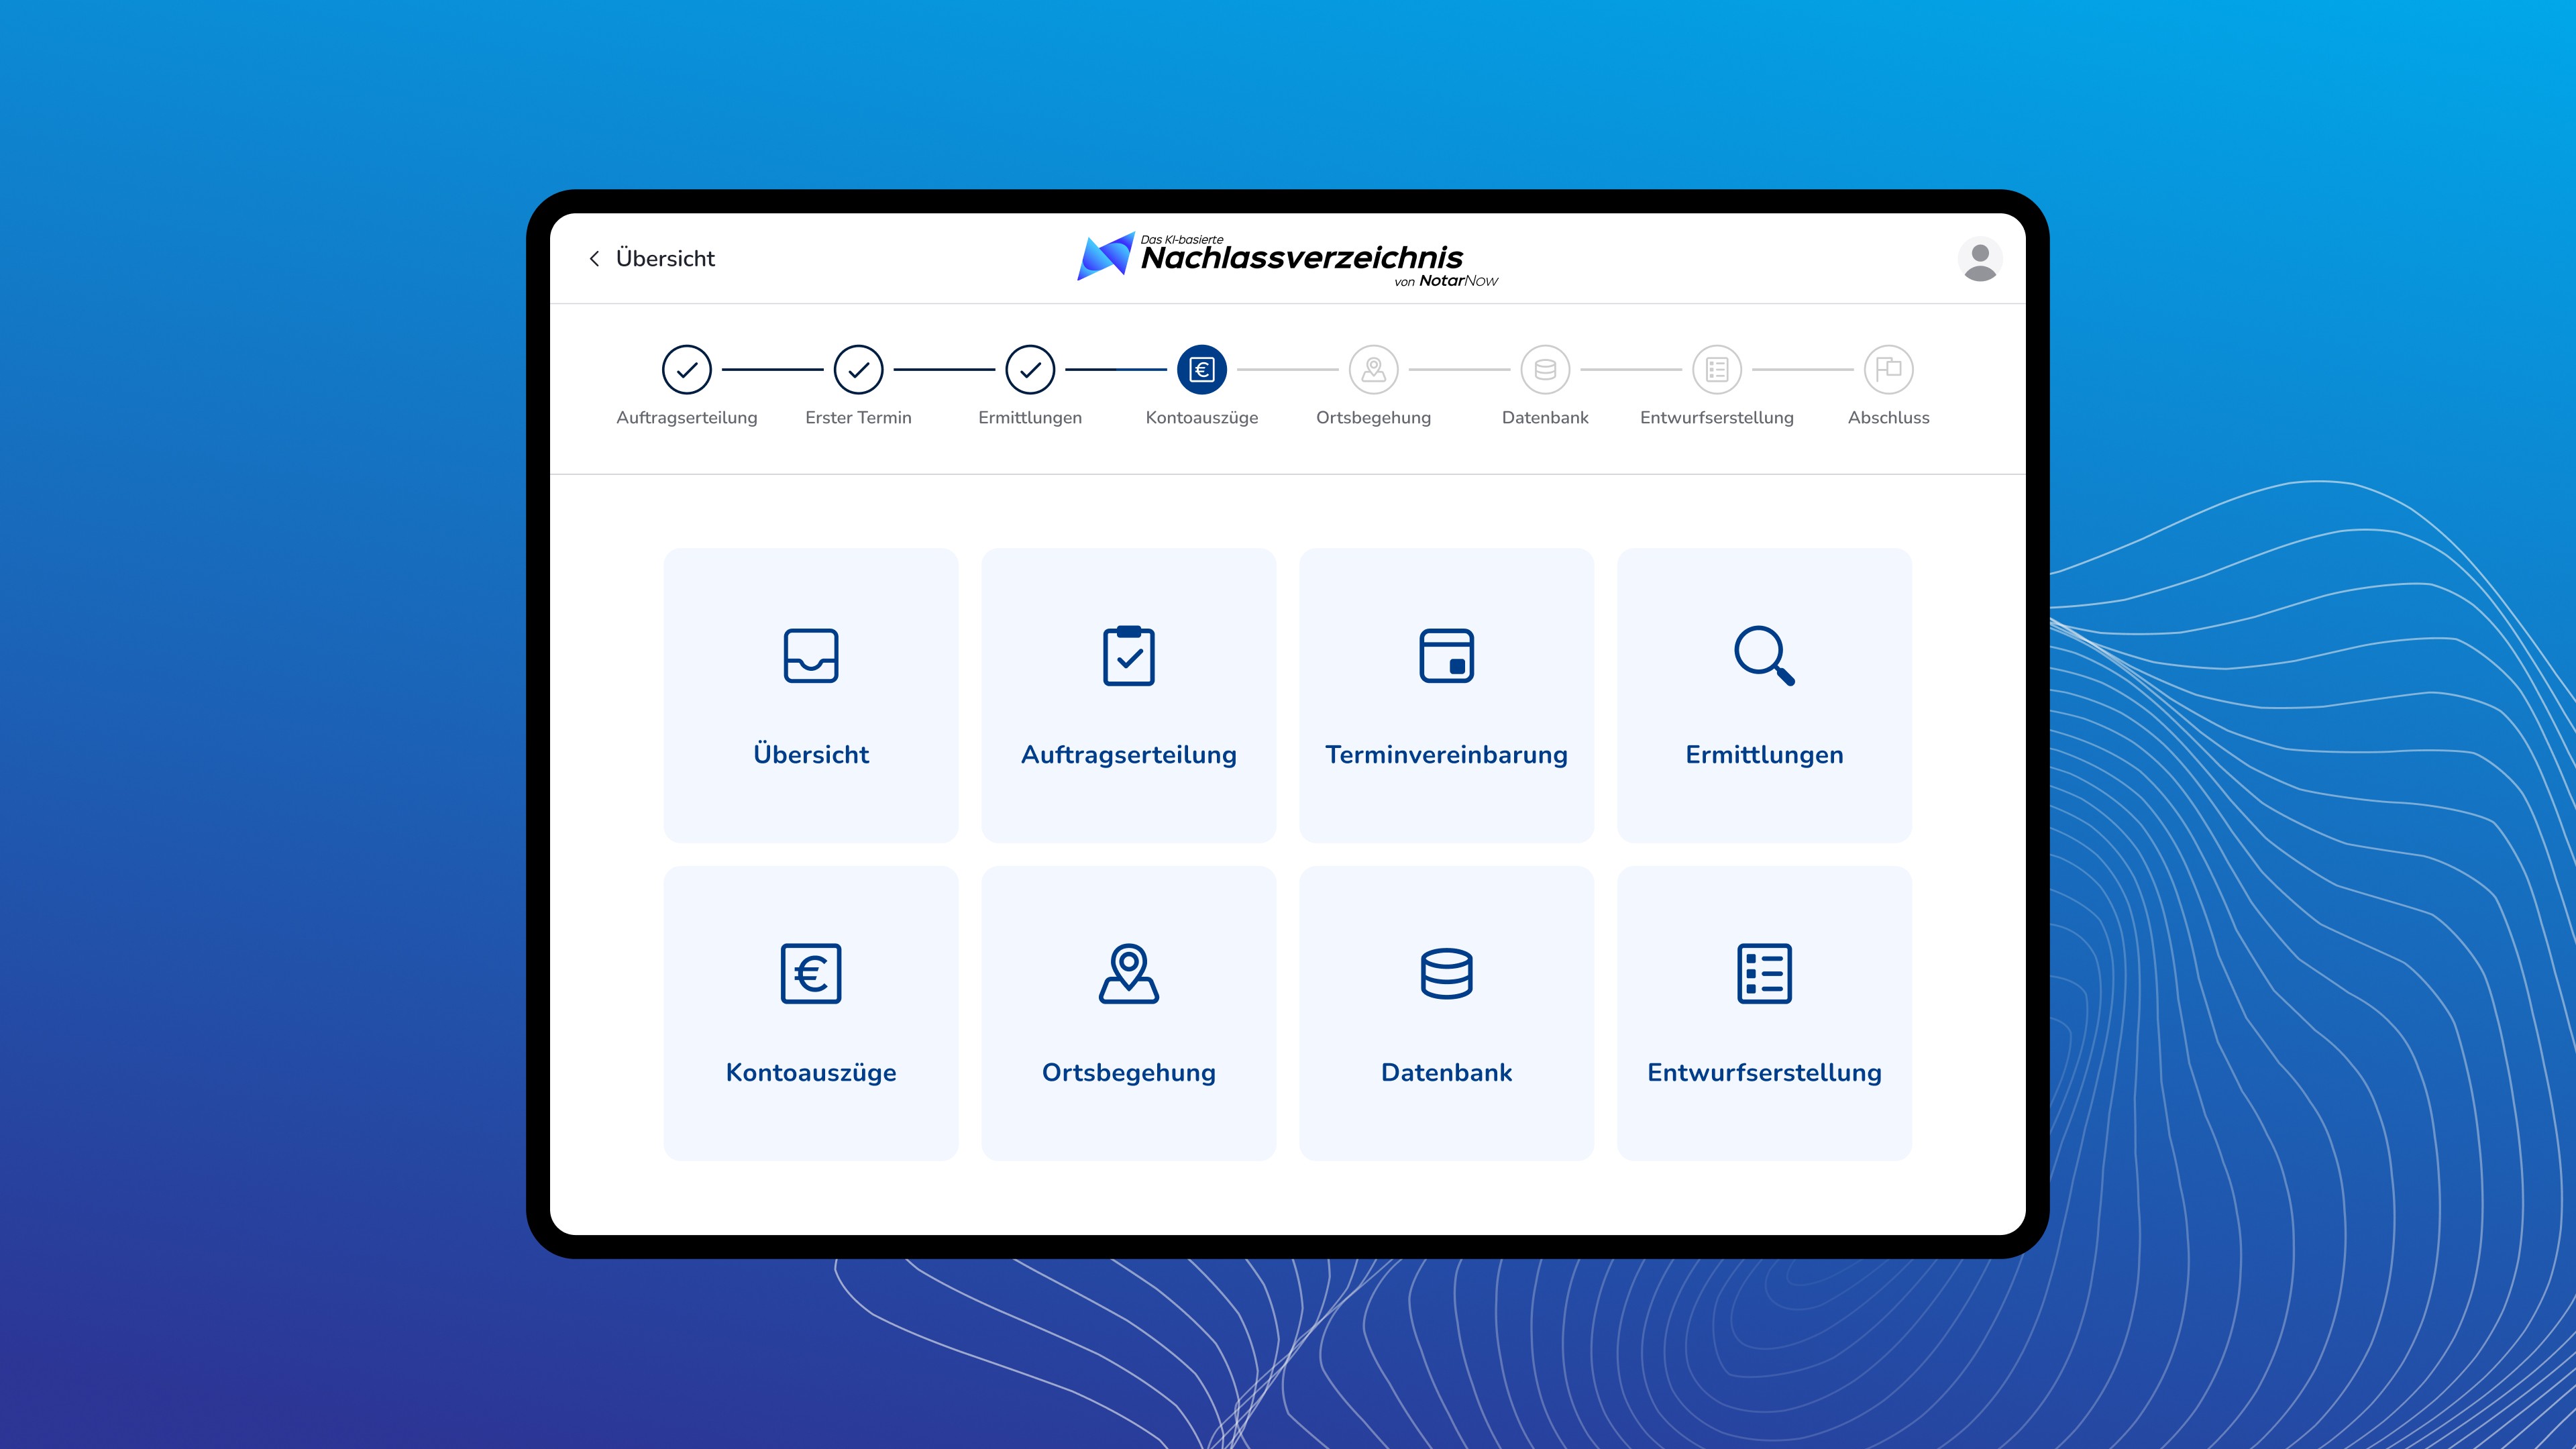Open the Übersicht inbox tile
This screenshot has height=1449, width=2576.
point(810,695)
